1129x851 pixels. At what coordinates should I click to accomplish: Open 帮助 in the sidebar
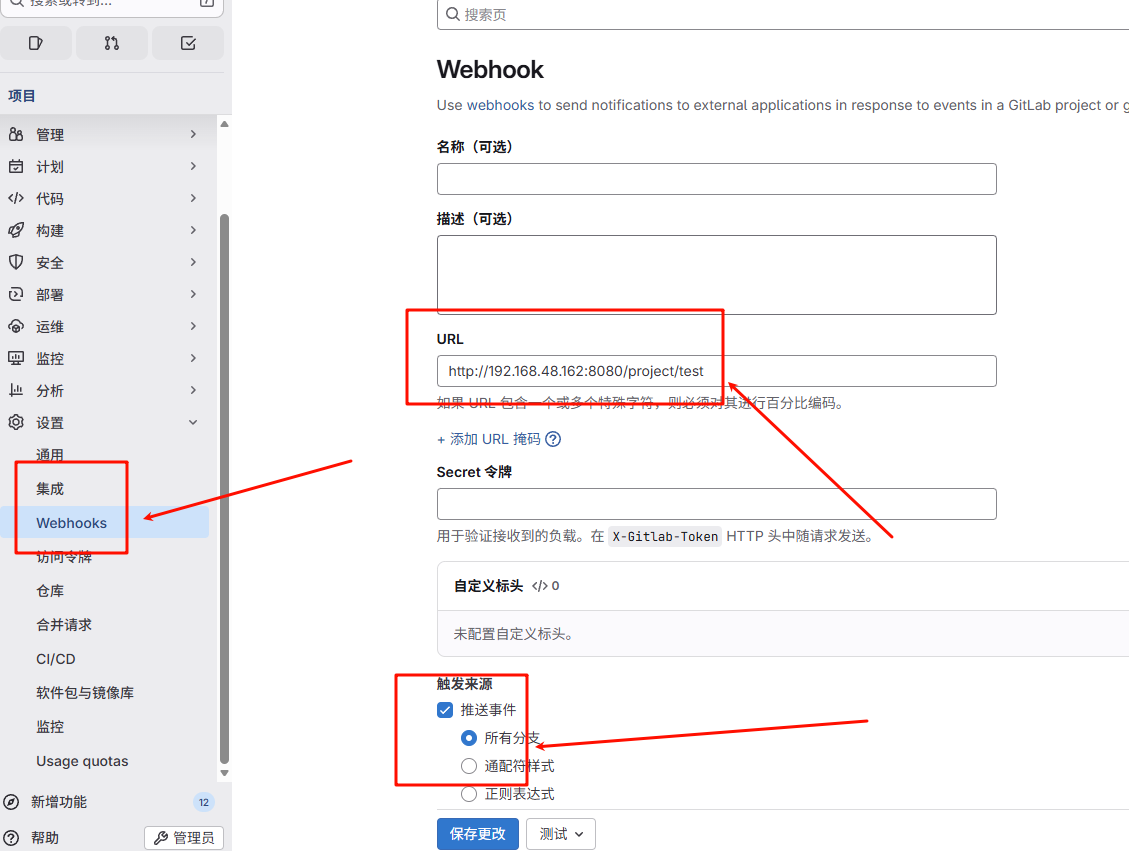coord(45,837)
